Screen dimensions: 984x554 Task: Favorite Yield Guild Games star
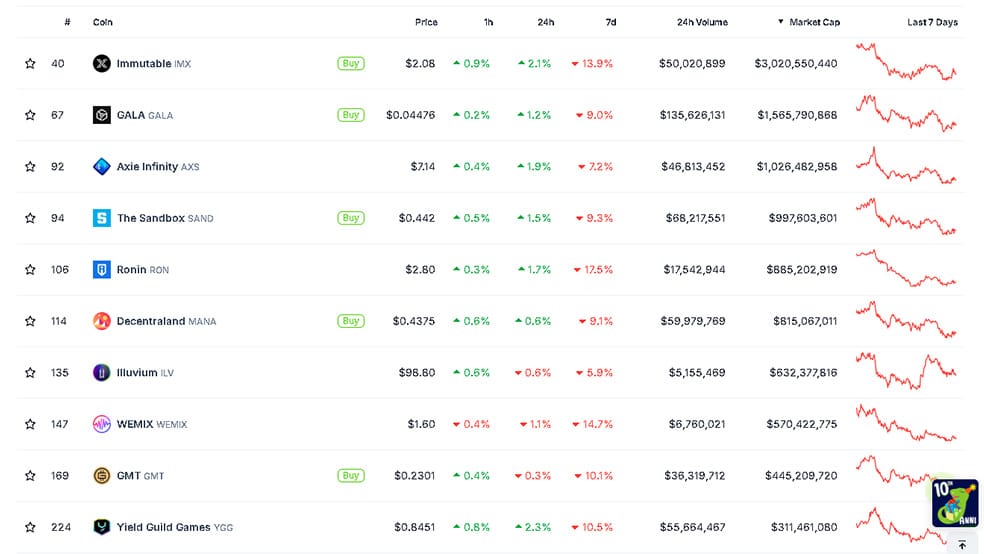pos(30,527)
